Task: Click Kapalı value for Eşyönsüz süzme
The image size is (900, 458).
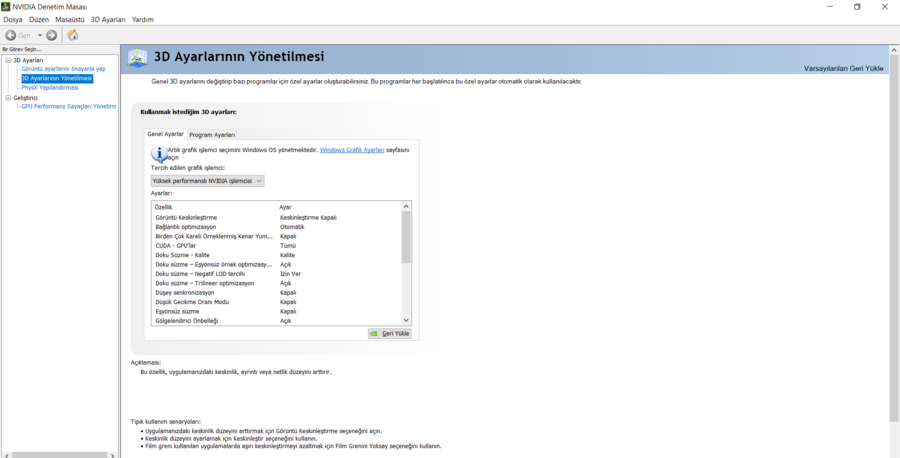Action: pyautogui.click(x=288, y=311)
